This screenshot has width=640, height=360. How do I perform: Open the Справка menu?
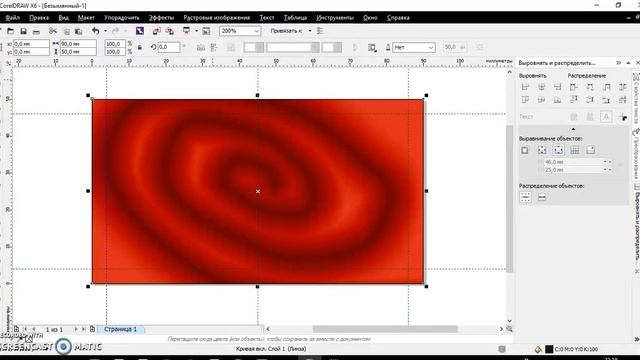point(398,18)
